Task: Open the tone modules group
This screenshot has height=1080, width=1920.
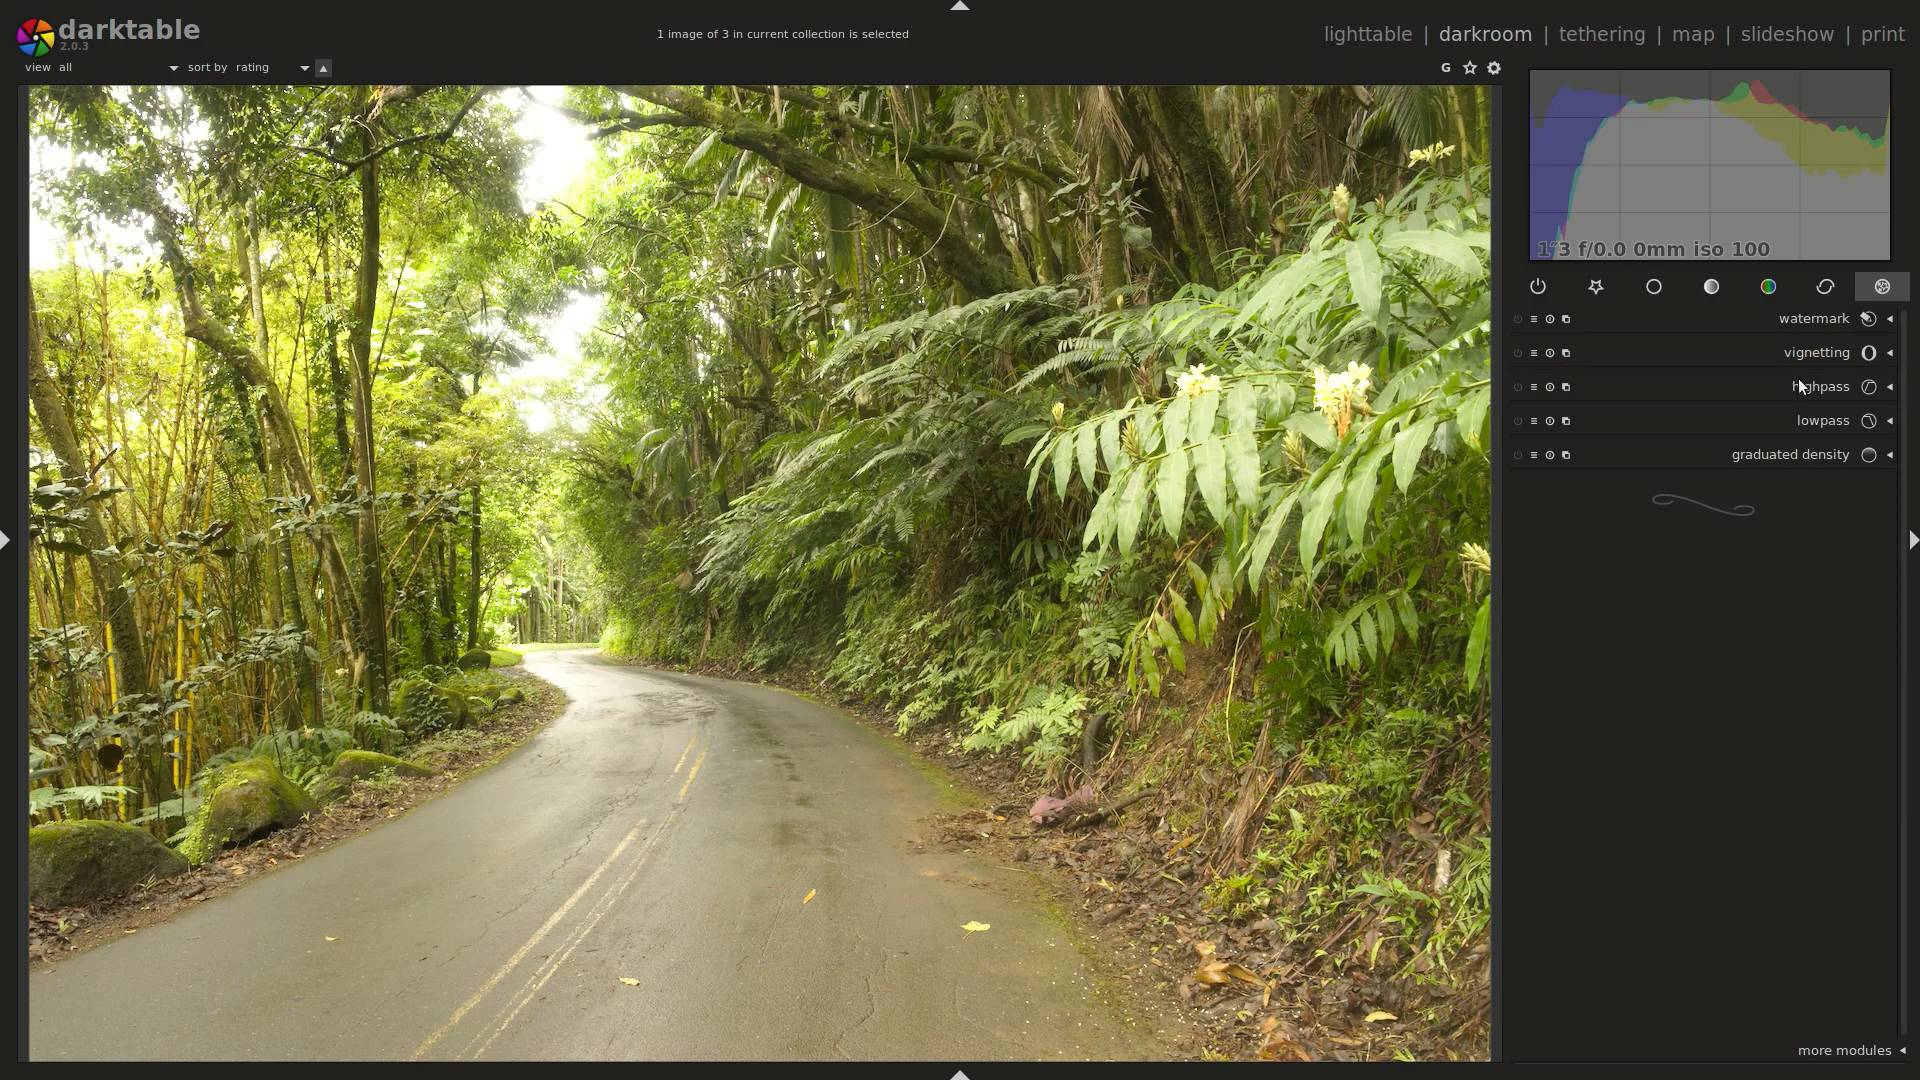Action: click(x=1711, y=287)
